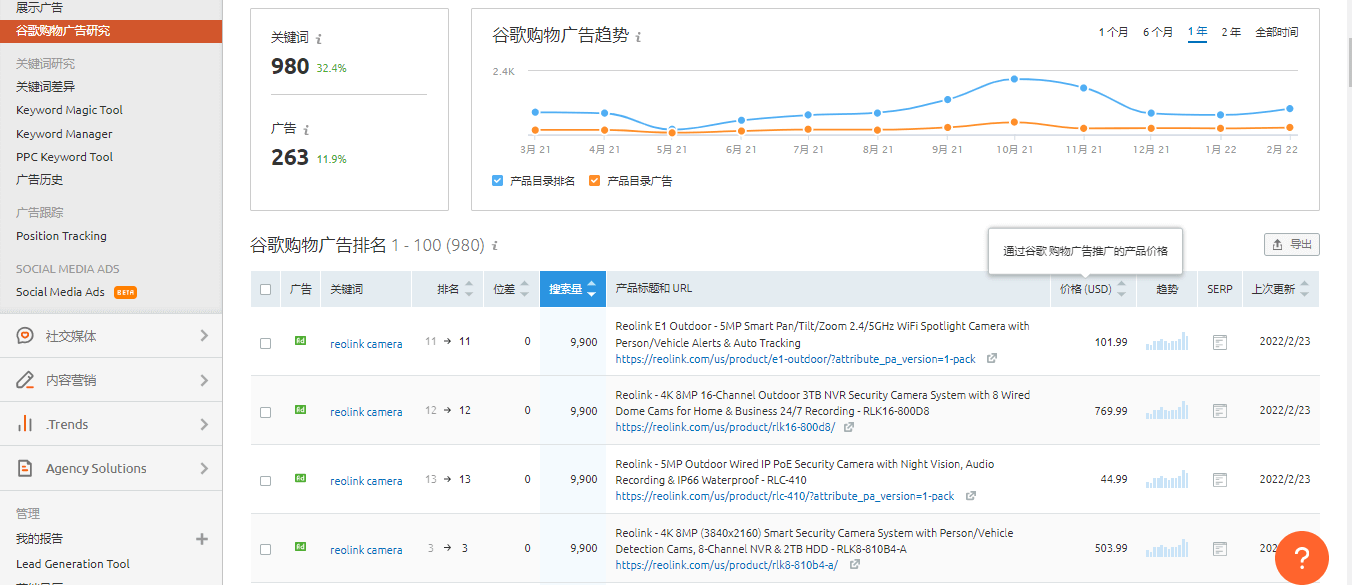Toggle the 产品目录广告 chart series checkbox

tap(595, 181)
